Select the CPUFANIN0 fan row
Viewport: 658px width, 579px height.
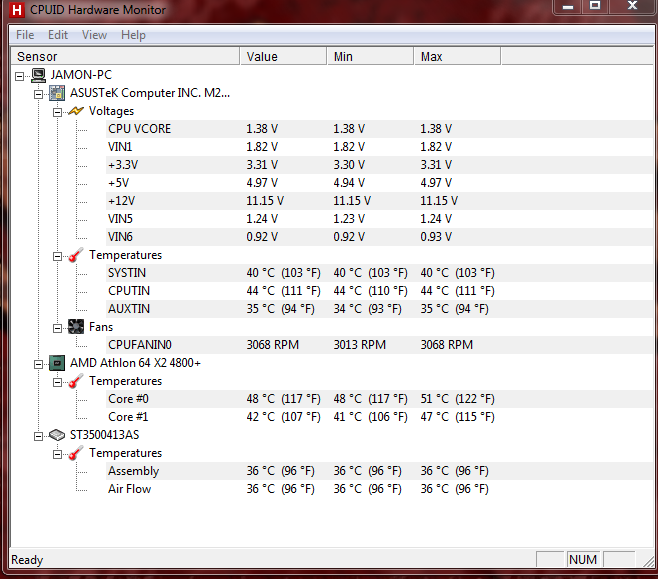380,345
